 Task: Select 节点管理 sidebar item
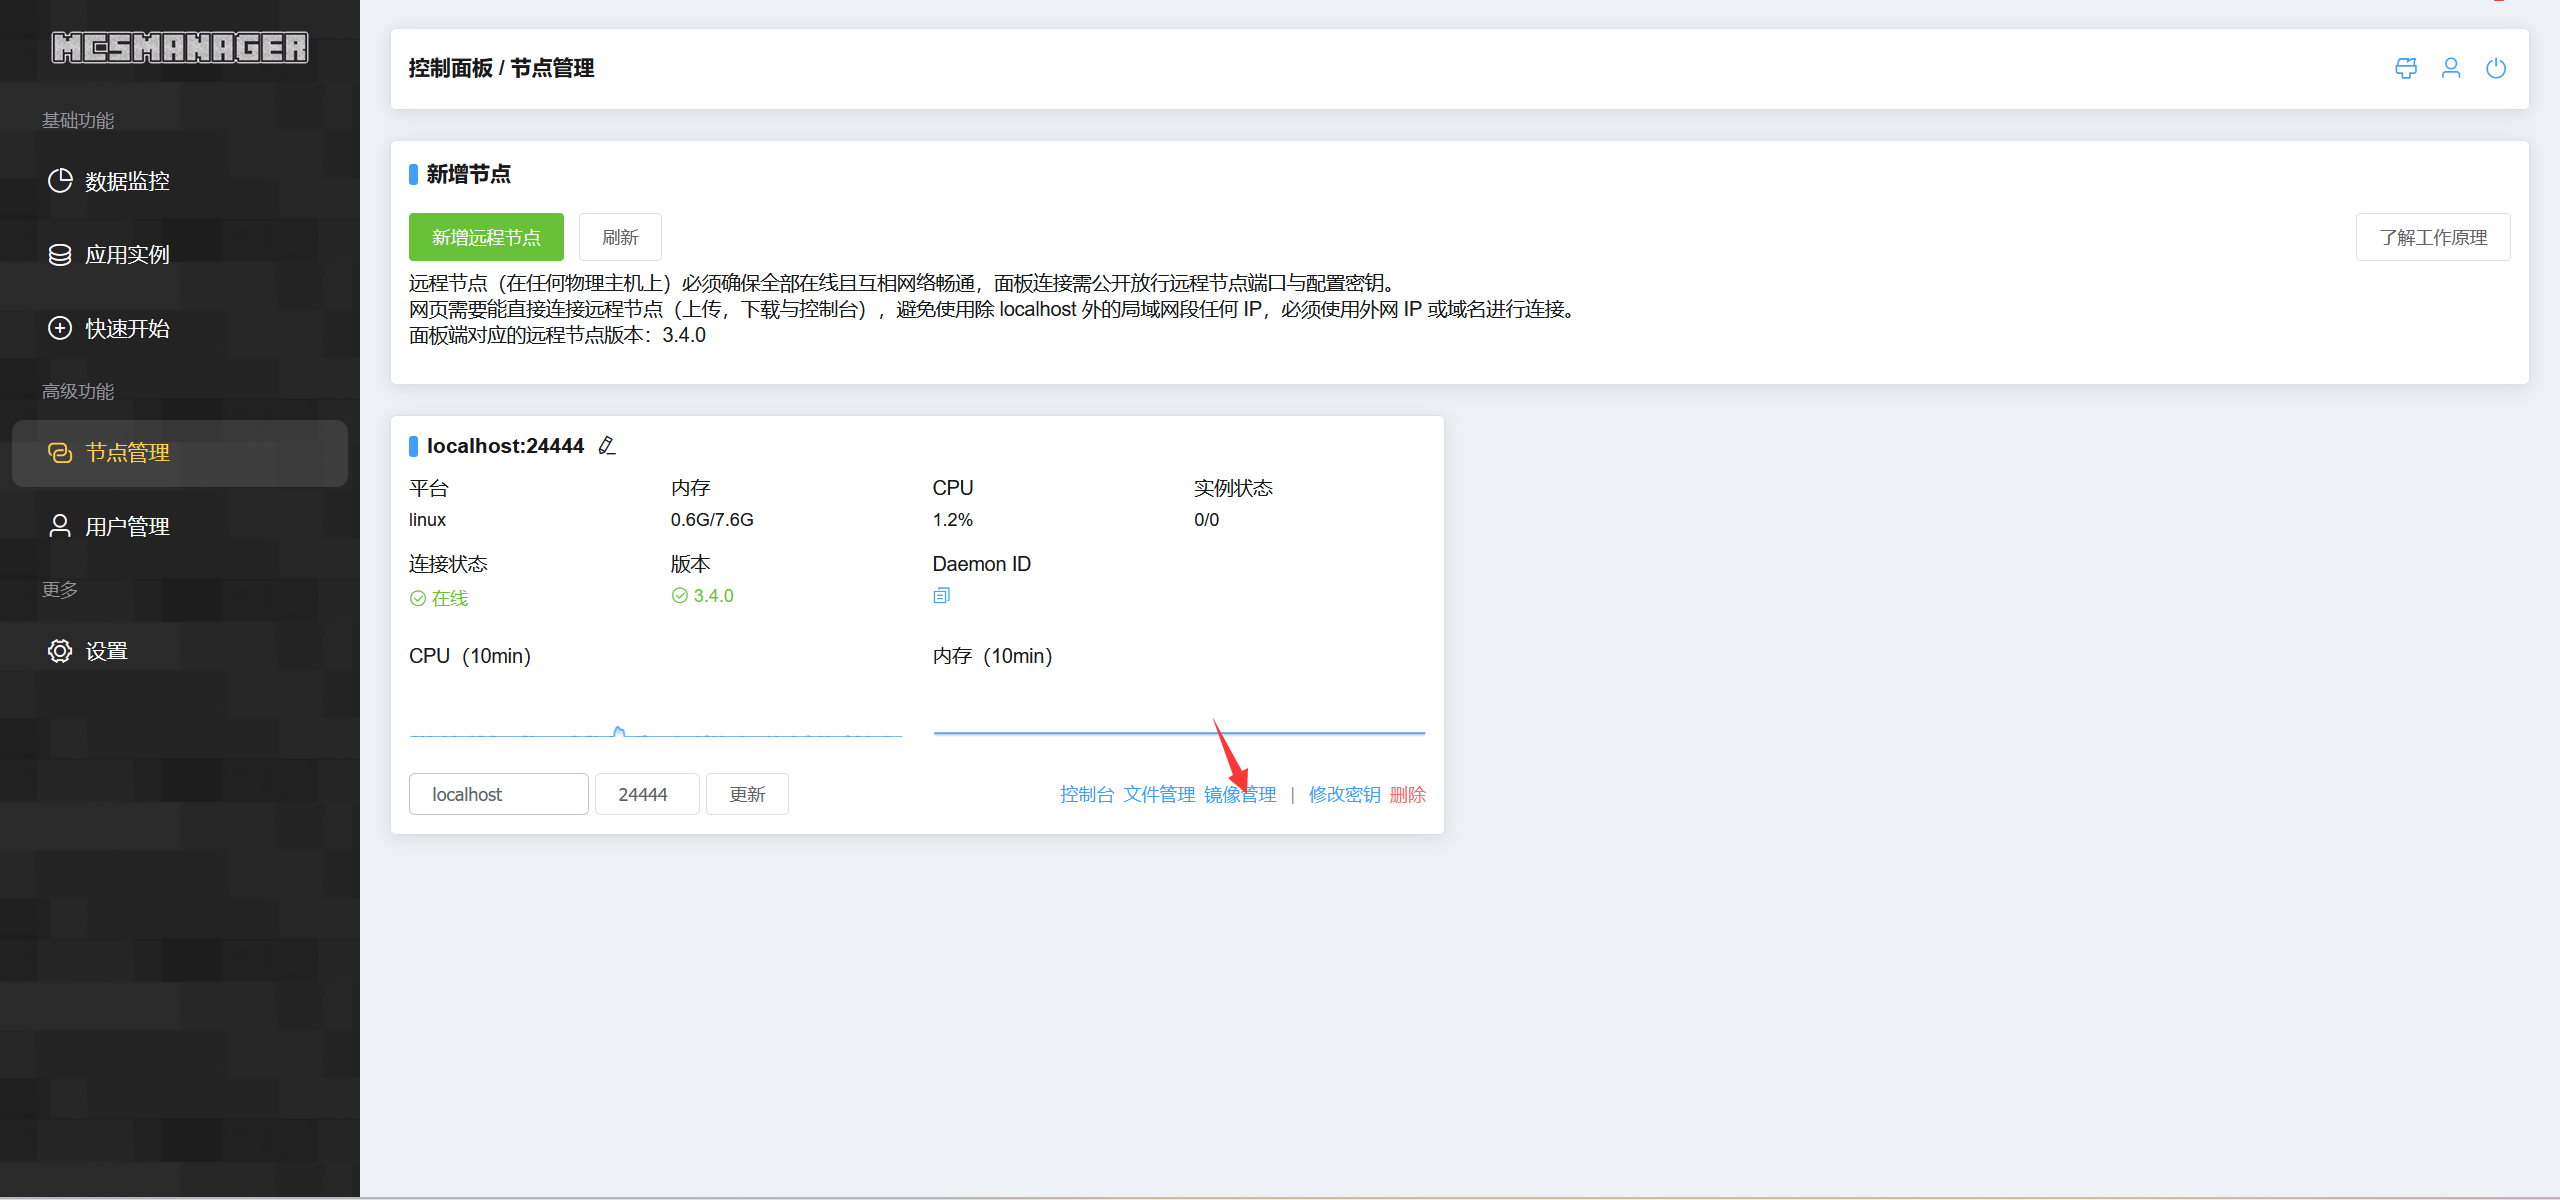tap(127, 453)
